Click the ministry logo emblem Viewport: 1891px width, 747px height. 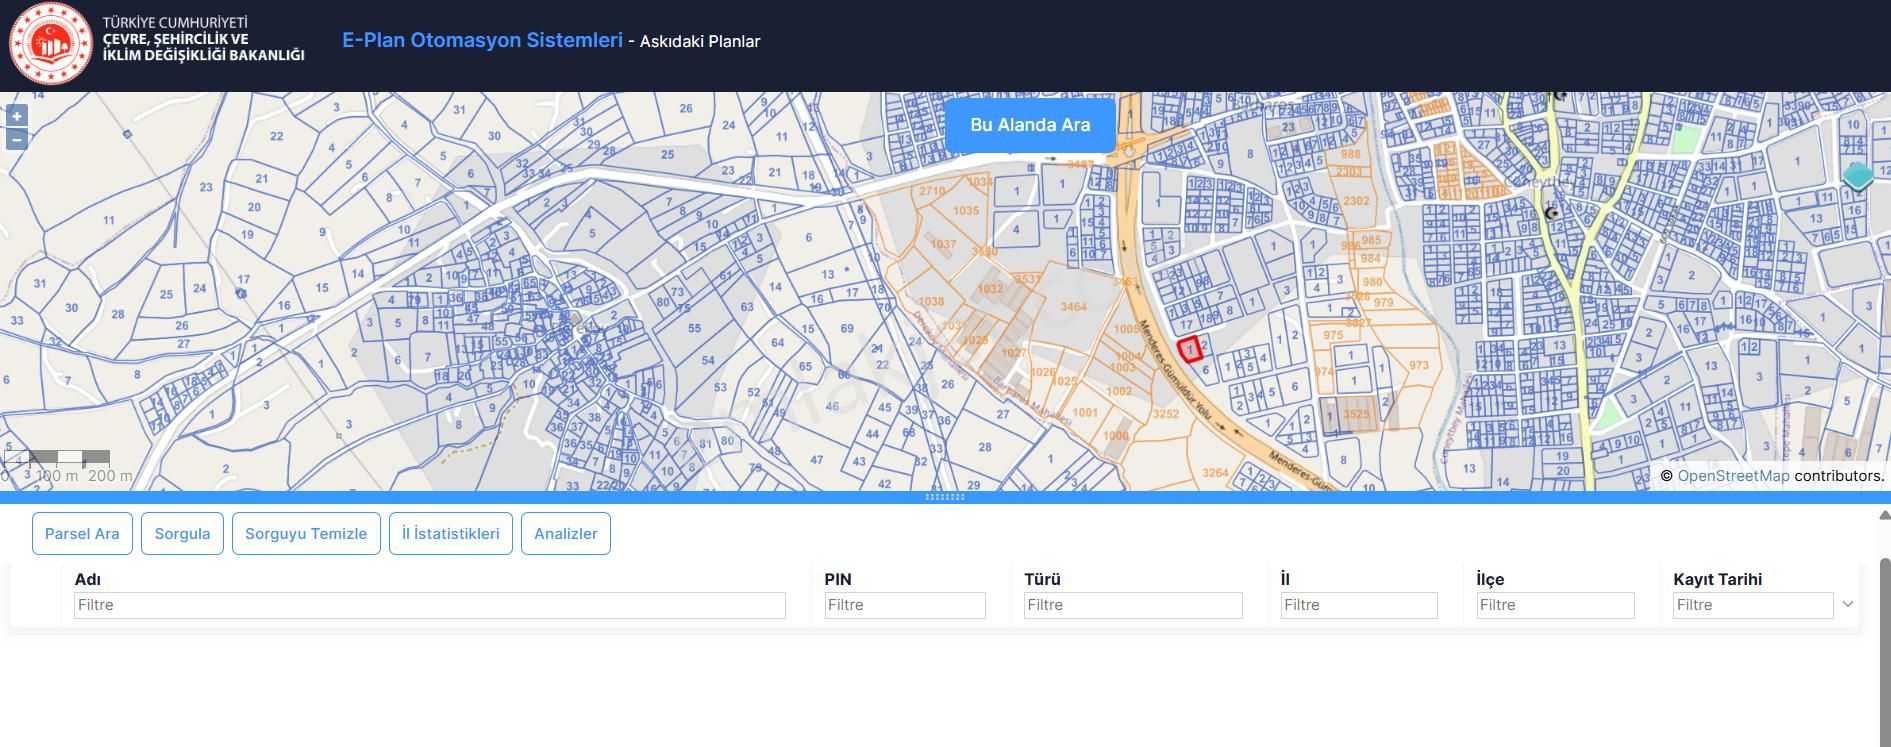point(50,44)
